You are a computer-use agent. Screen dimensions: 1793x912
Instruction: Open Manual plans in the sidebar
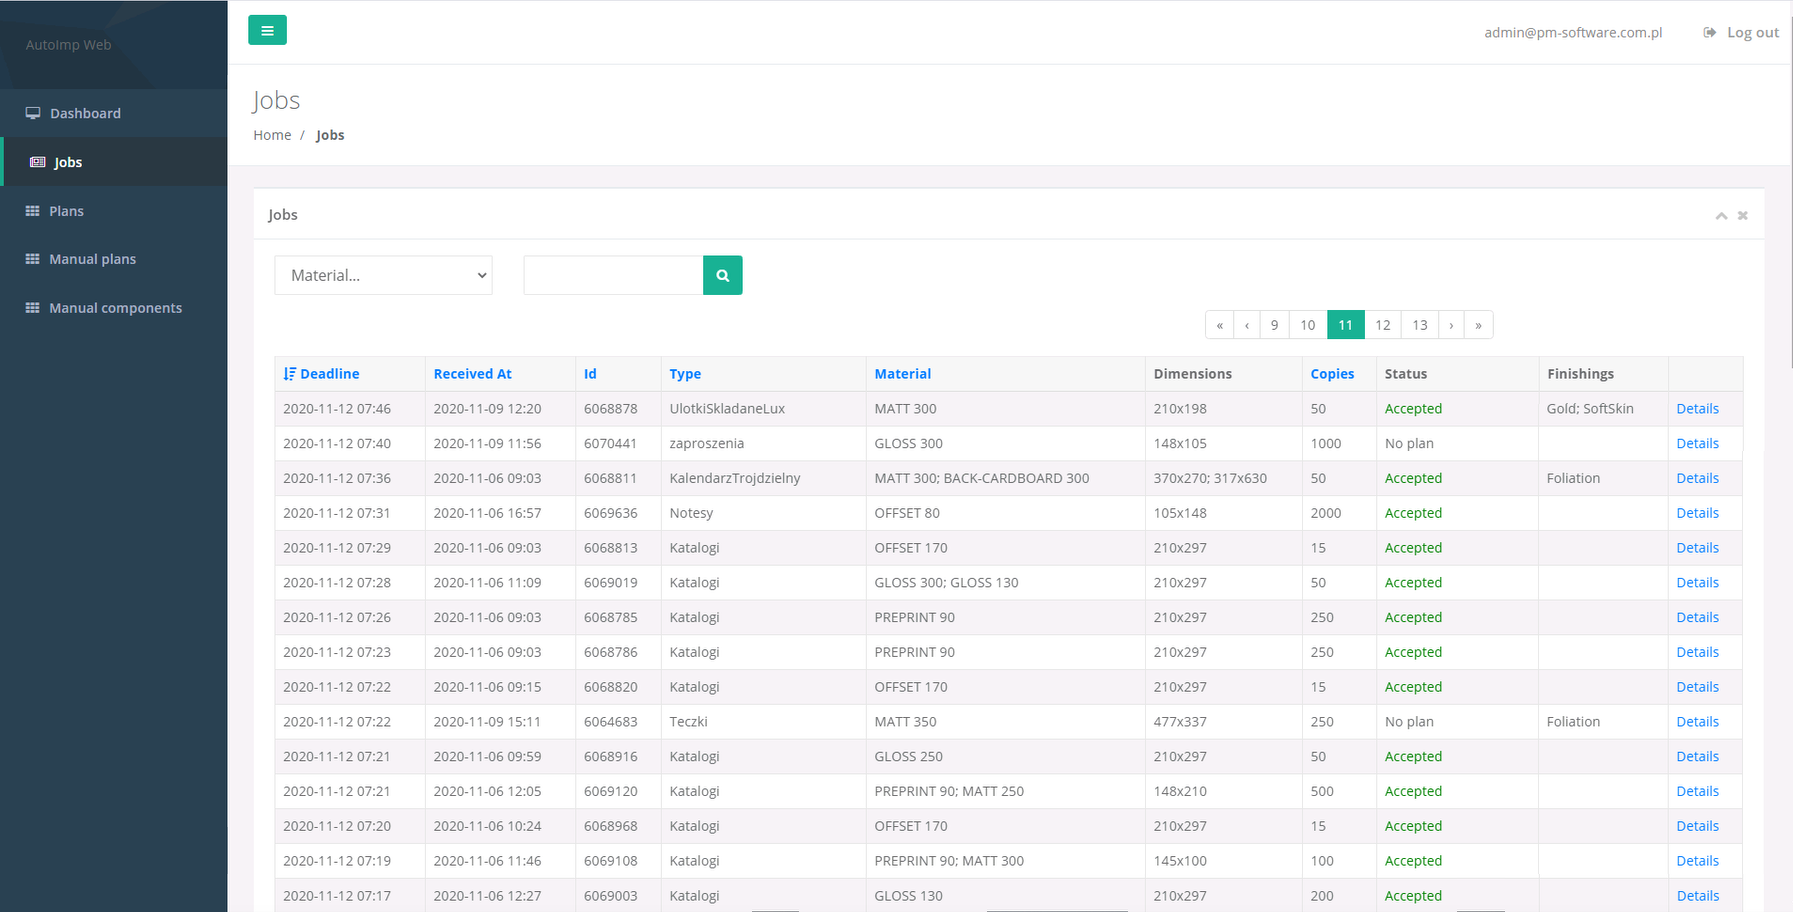click(92, 259)
